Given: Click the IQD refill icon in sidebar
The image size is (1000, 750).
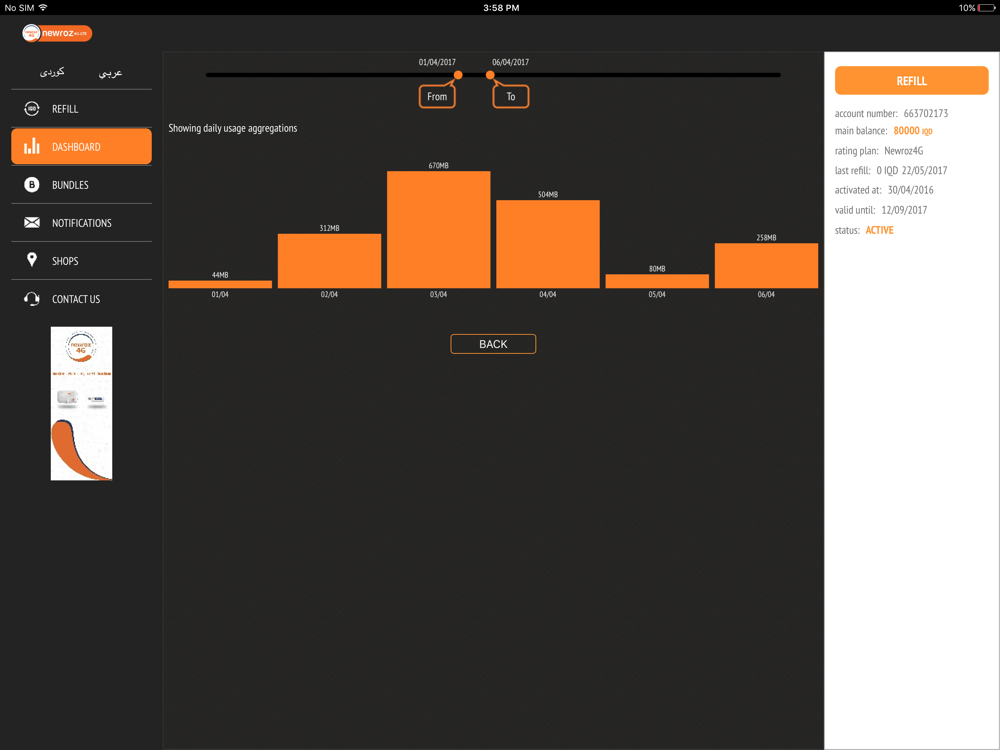Looking at the screenshot, I should pyautogui.click(x=32, y=109).
